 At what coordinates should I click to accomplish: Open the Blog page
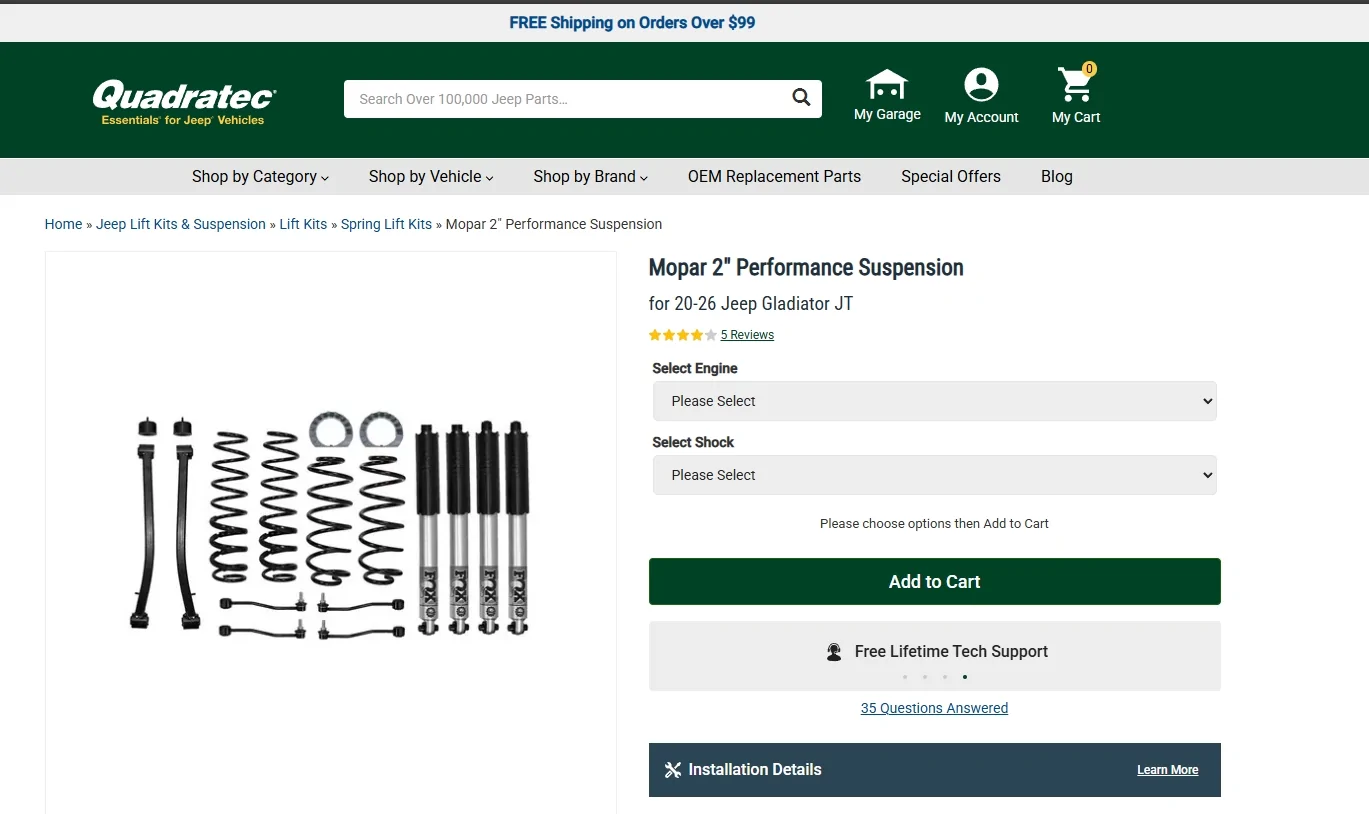1057,177
